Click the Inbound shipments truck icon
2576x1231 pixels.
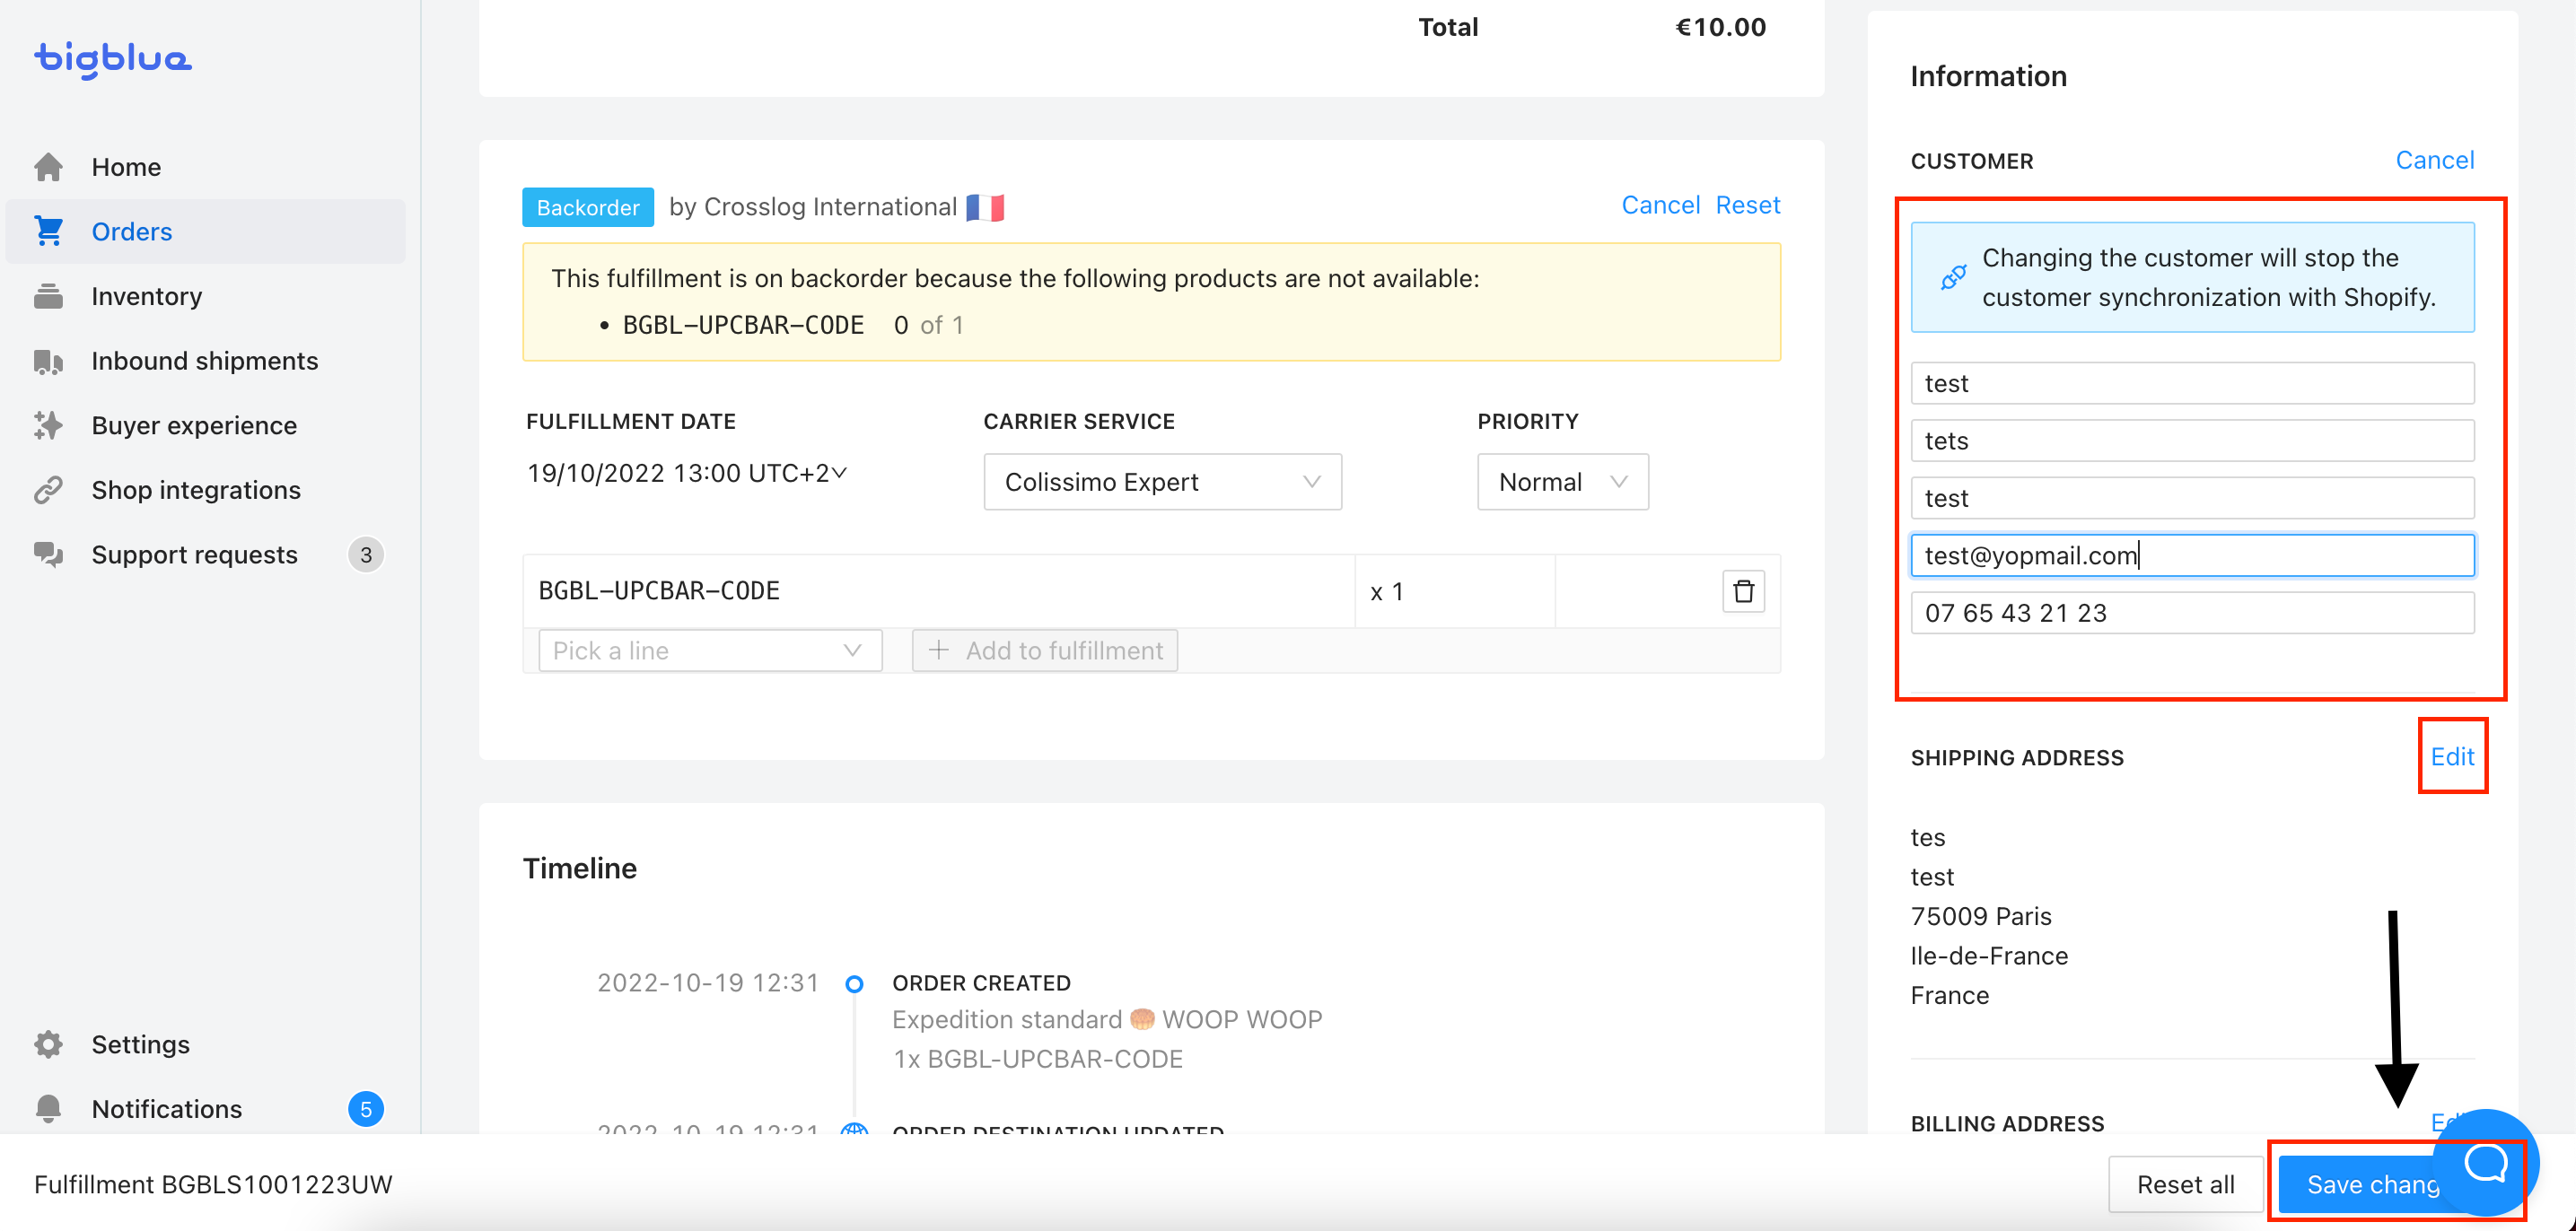point(48,361)
